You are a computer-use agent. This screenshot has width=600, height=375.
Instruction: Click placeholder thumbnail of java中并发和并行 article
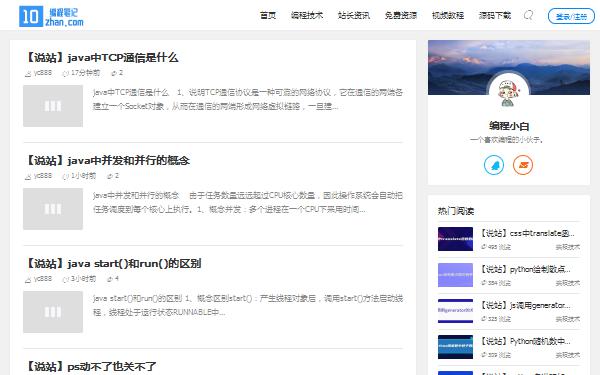tap(53, 209)
